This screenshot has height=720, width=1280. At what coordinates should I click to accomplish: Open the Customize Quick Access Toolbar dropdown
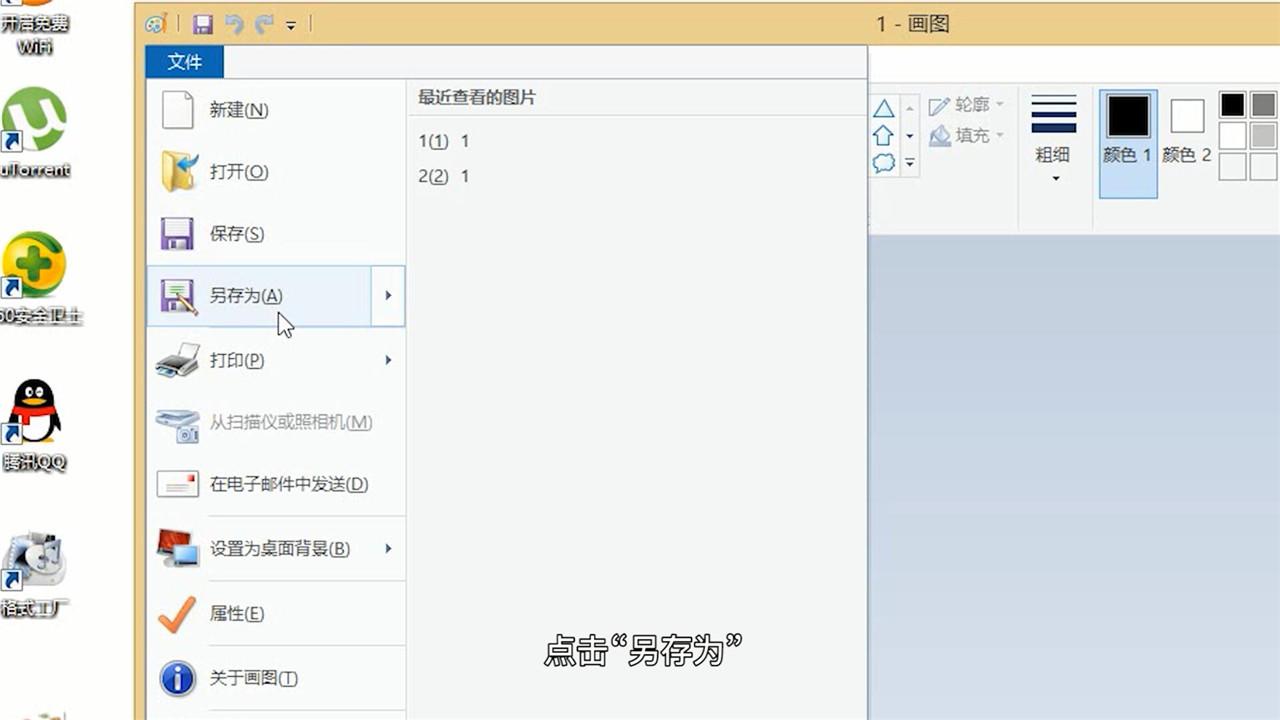pyautogui.click(x=291, y=25)
